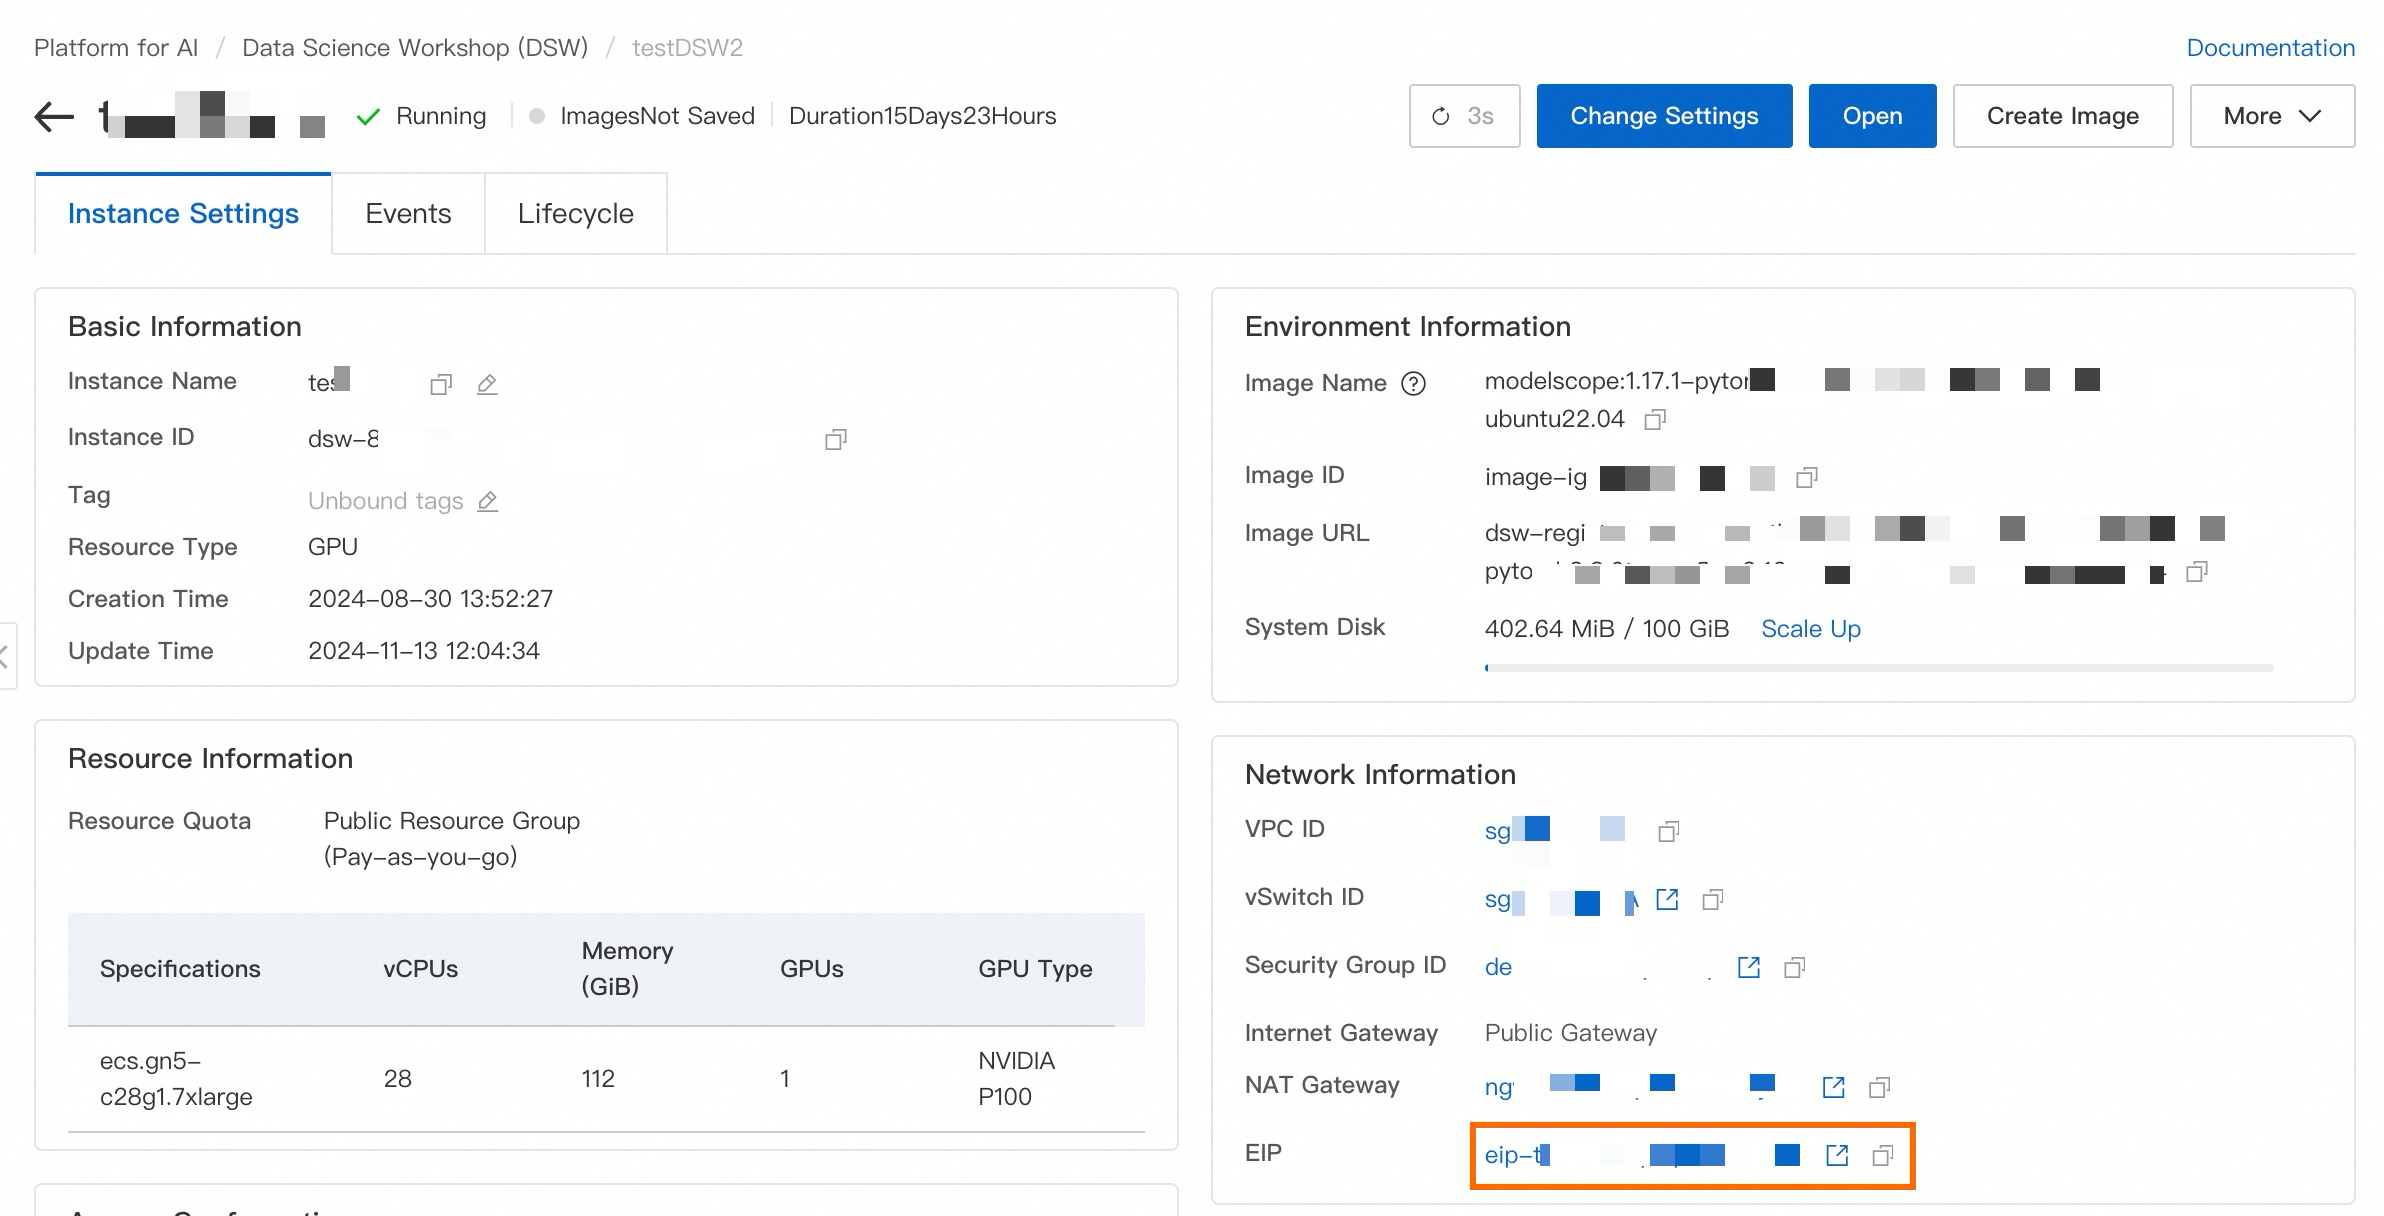Copy the Image ID value
Image resolution: width=2384 pixels, height=1216 pixels.
coord(1806,478)
